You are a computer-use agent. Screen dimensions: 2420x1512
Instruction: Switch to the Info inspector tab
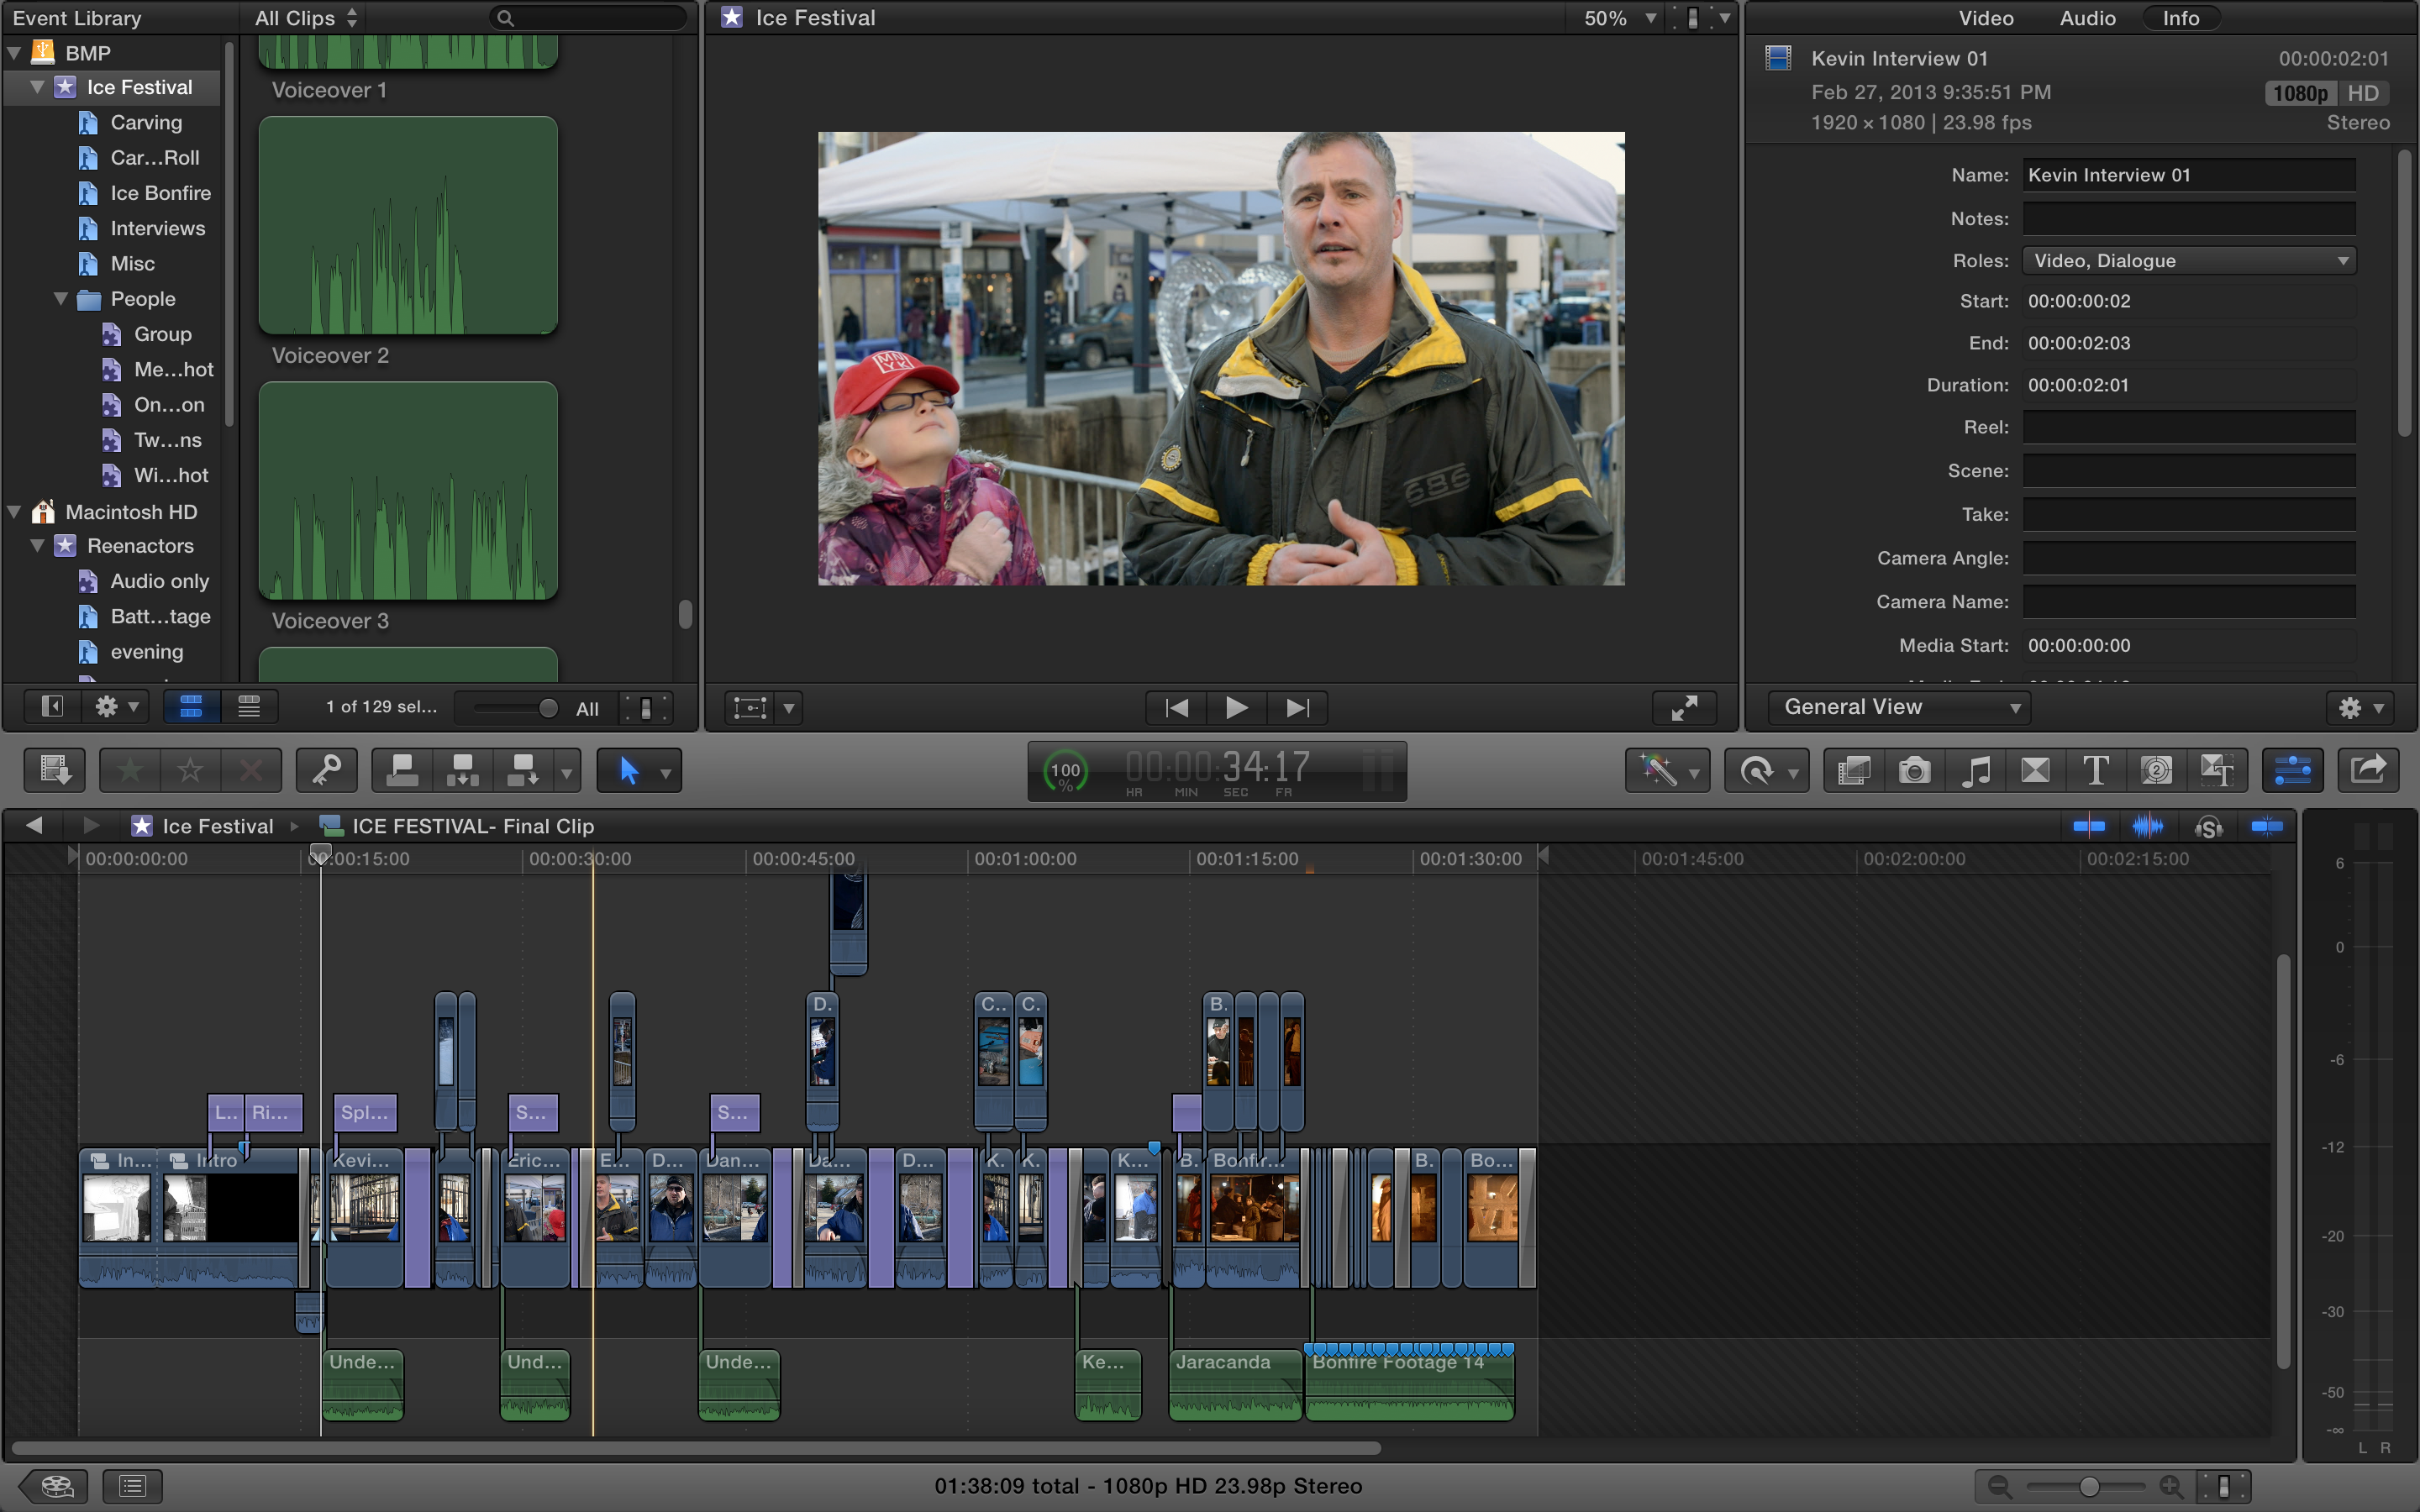[2180, 18]
